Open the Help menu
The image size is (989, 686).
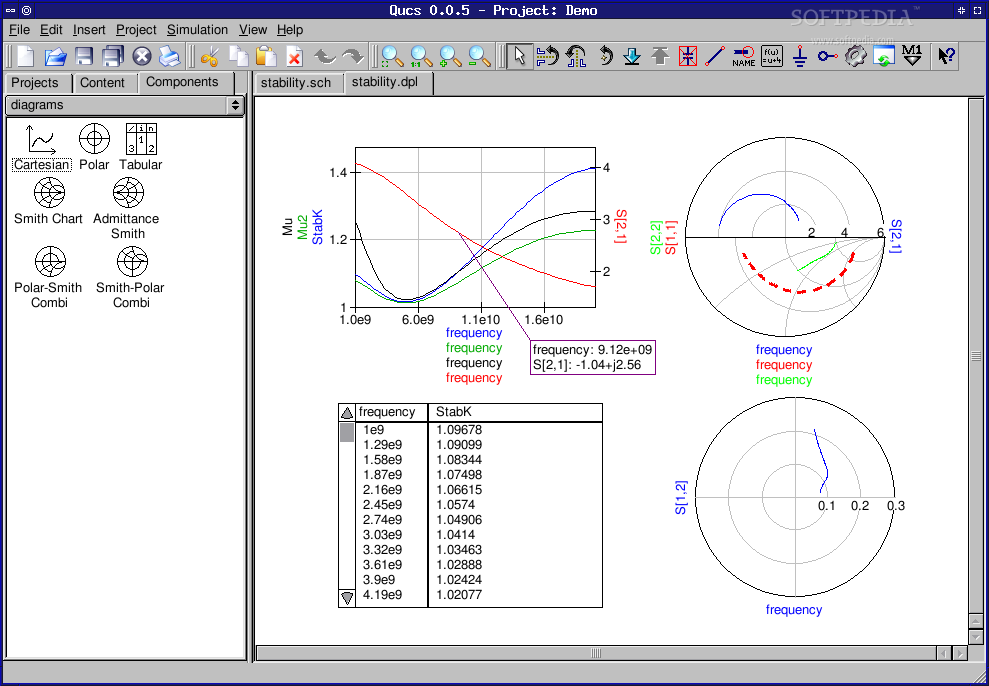tap(290, 30)
